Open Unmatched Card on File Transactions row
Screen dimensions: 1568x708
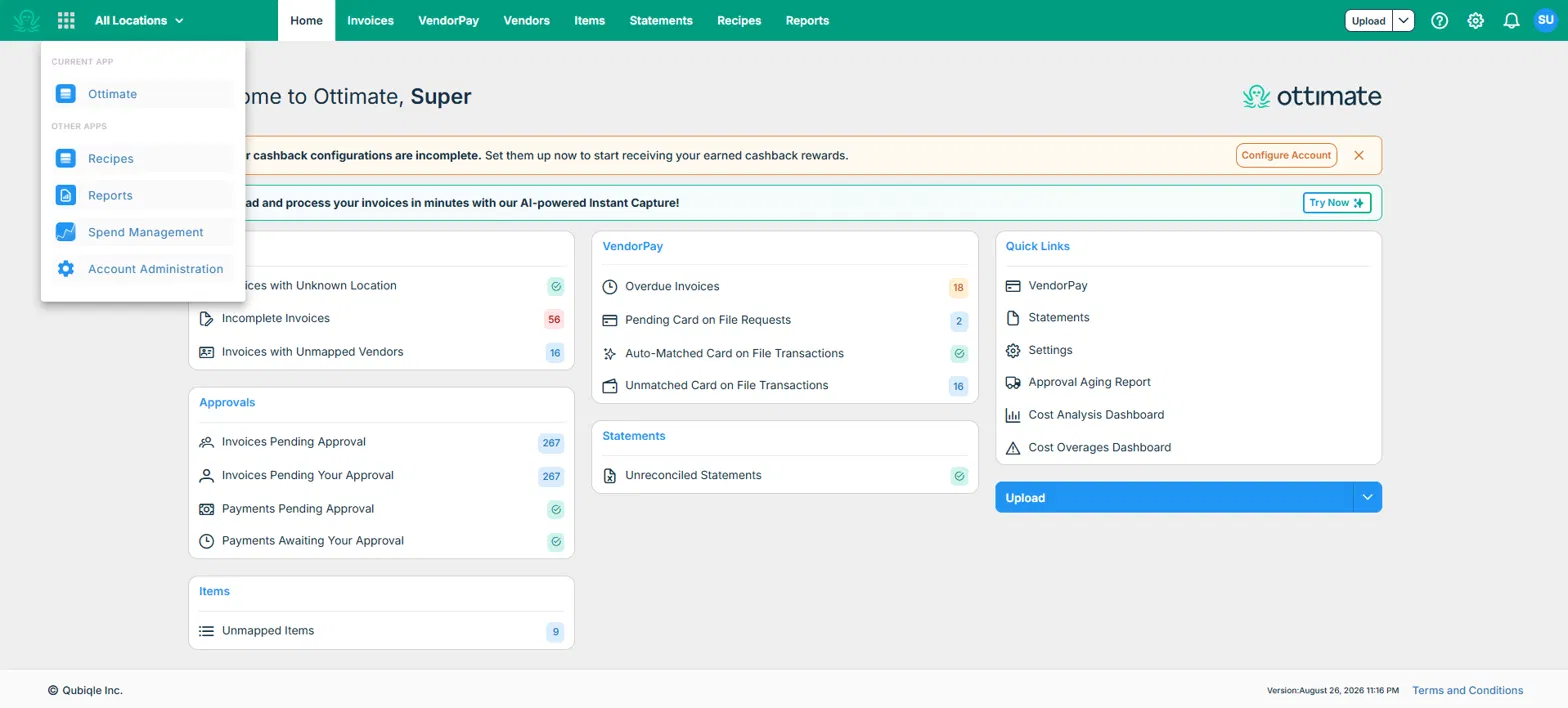coord(785,385)
